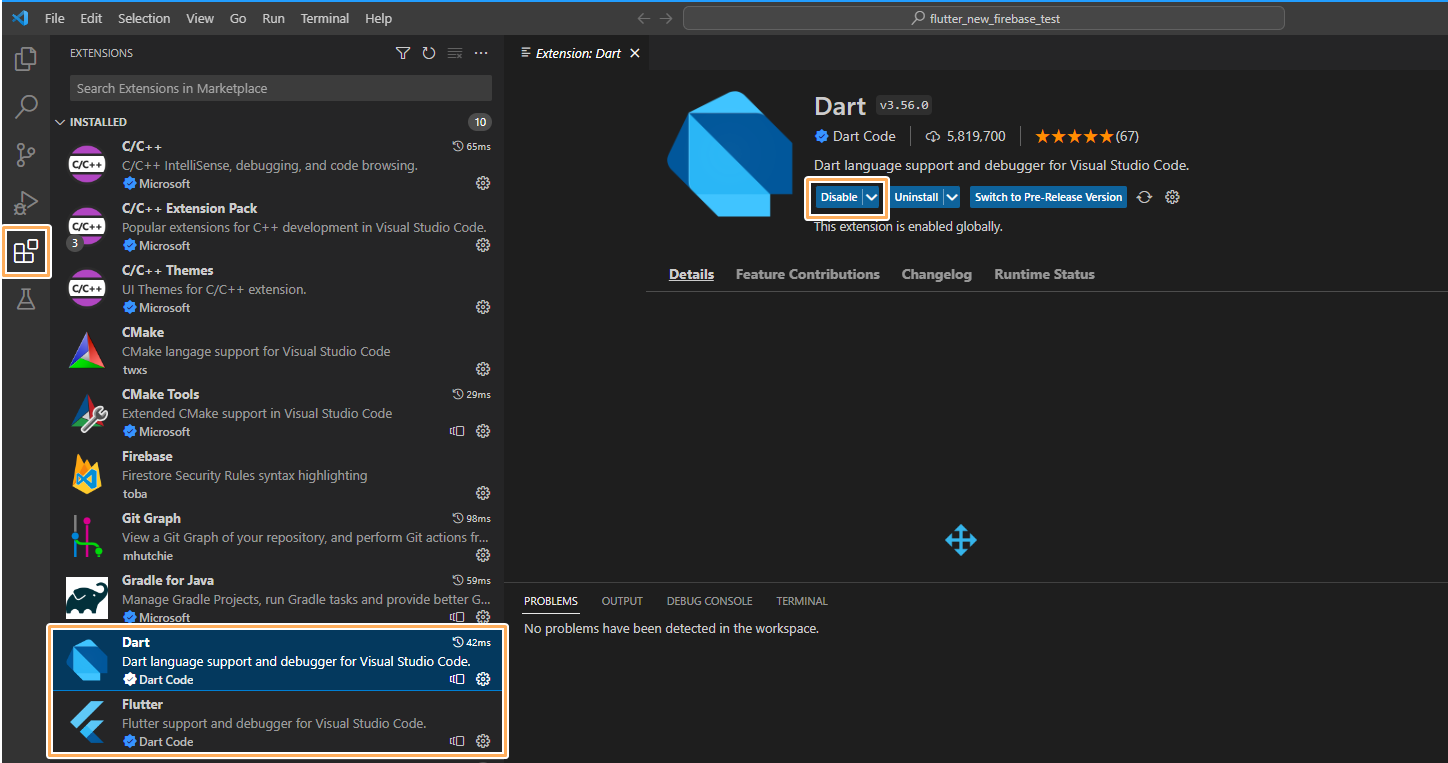Clear extensions search results icon
The height and width of the screenshot is (763, 1448).
[x=455, y=53]
